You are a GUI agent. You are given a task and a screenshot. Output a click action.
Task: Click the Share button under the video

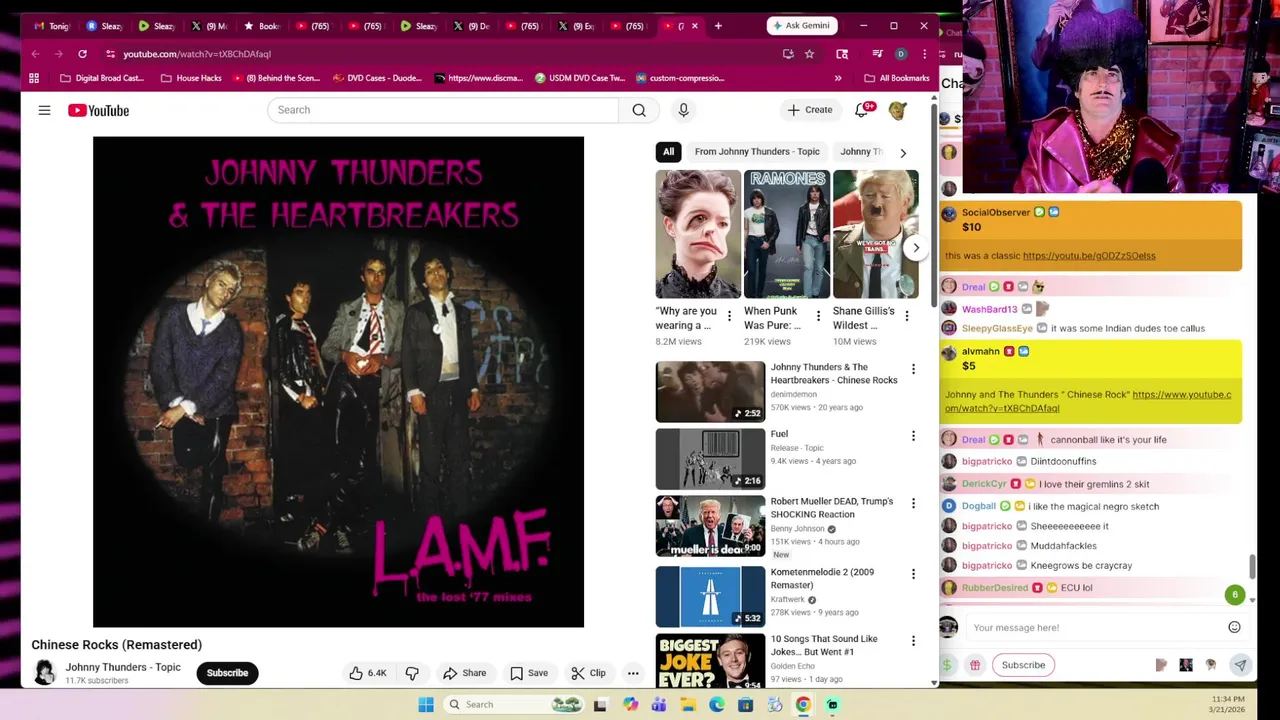[465, 673]
